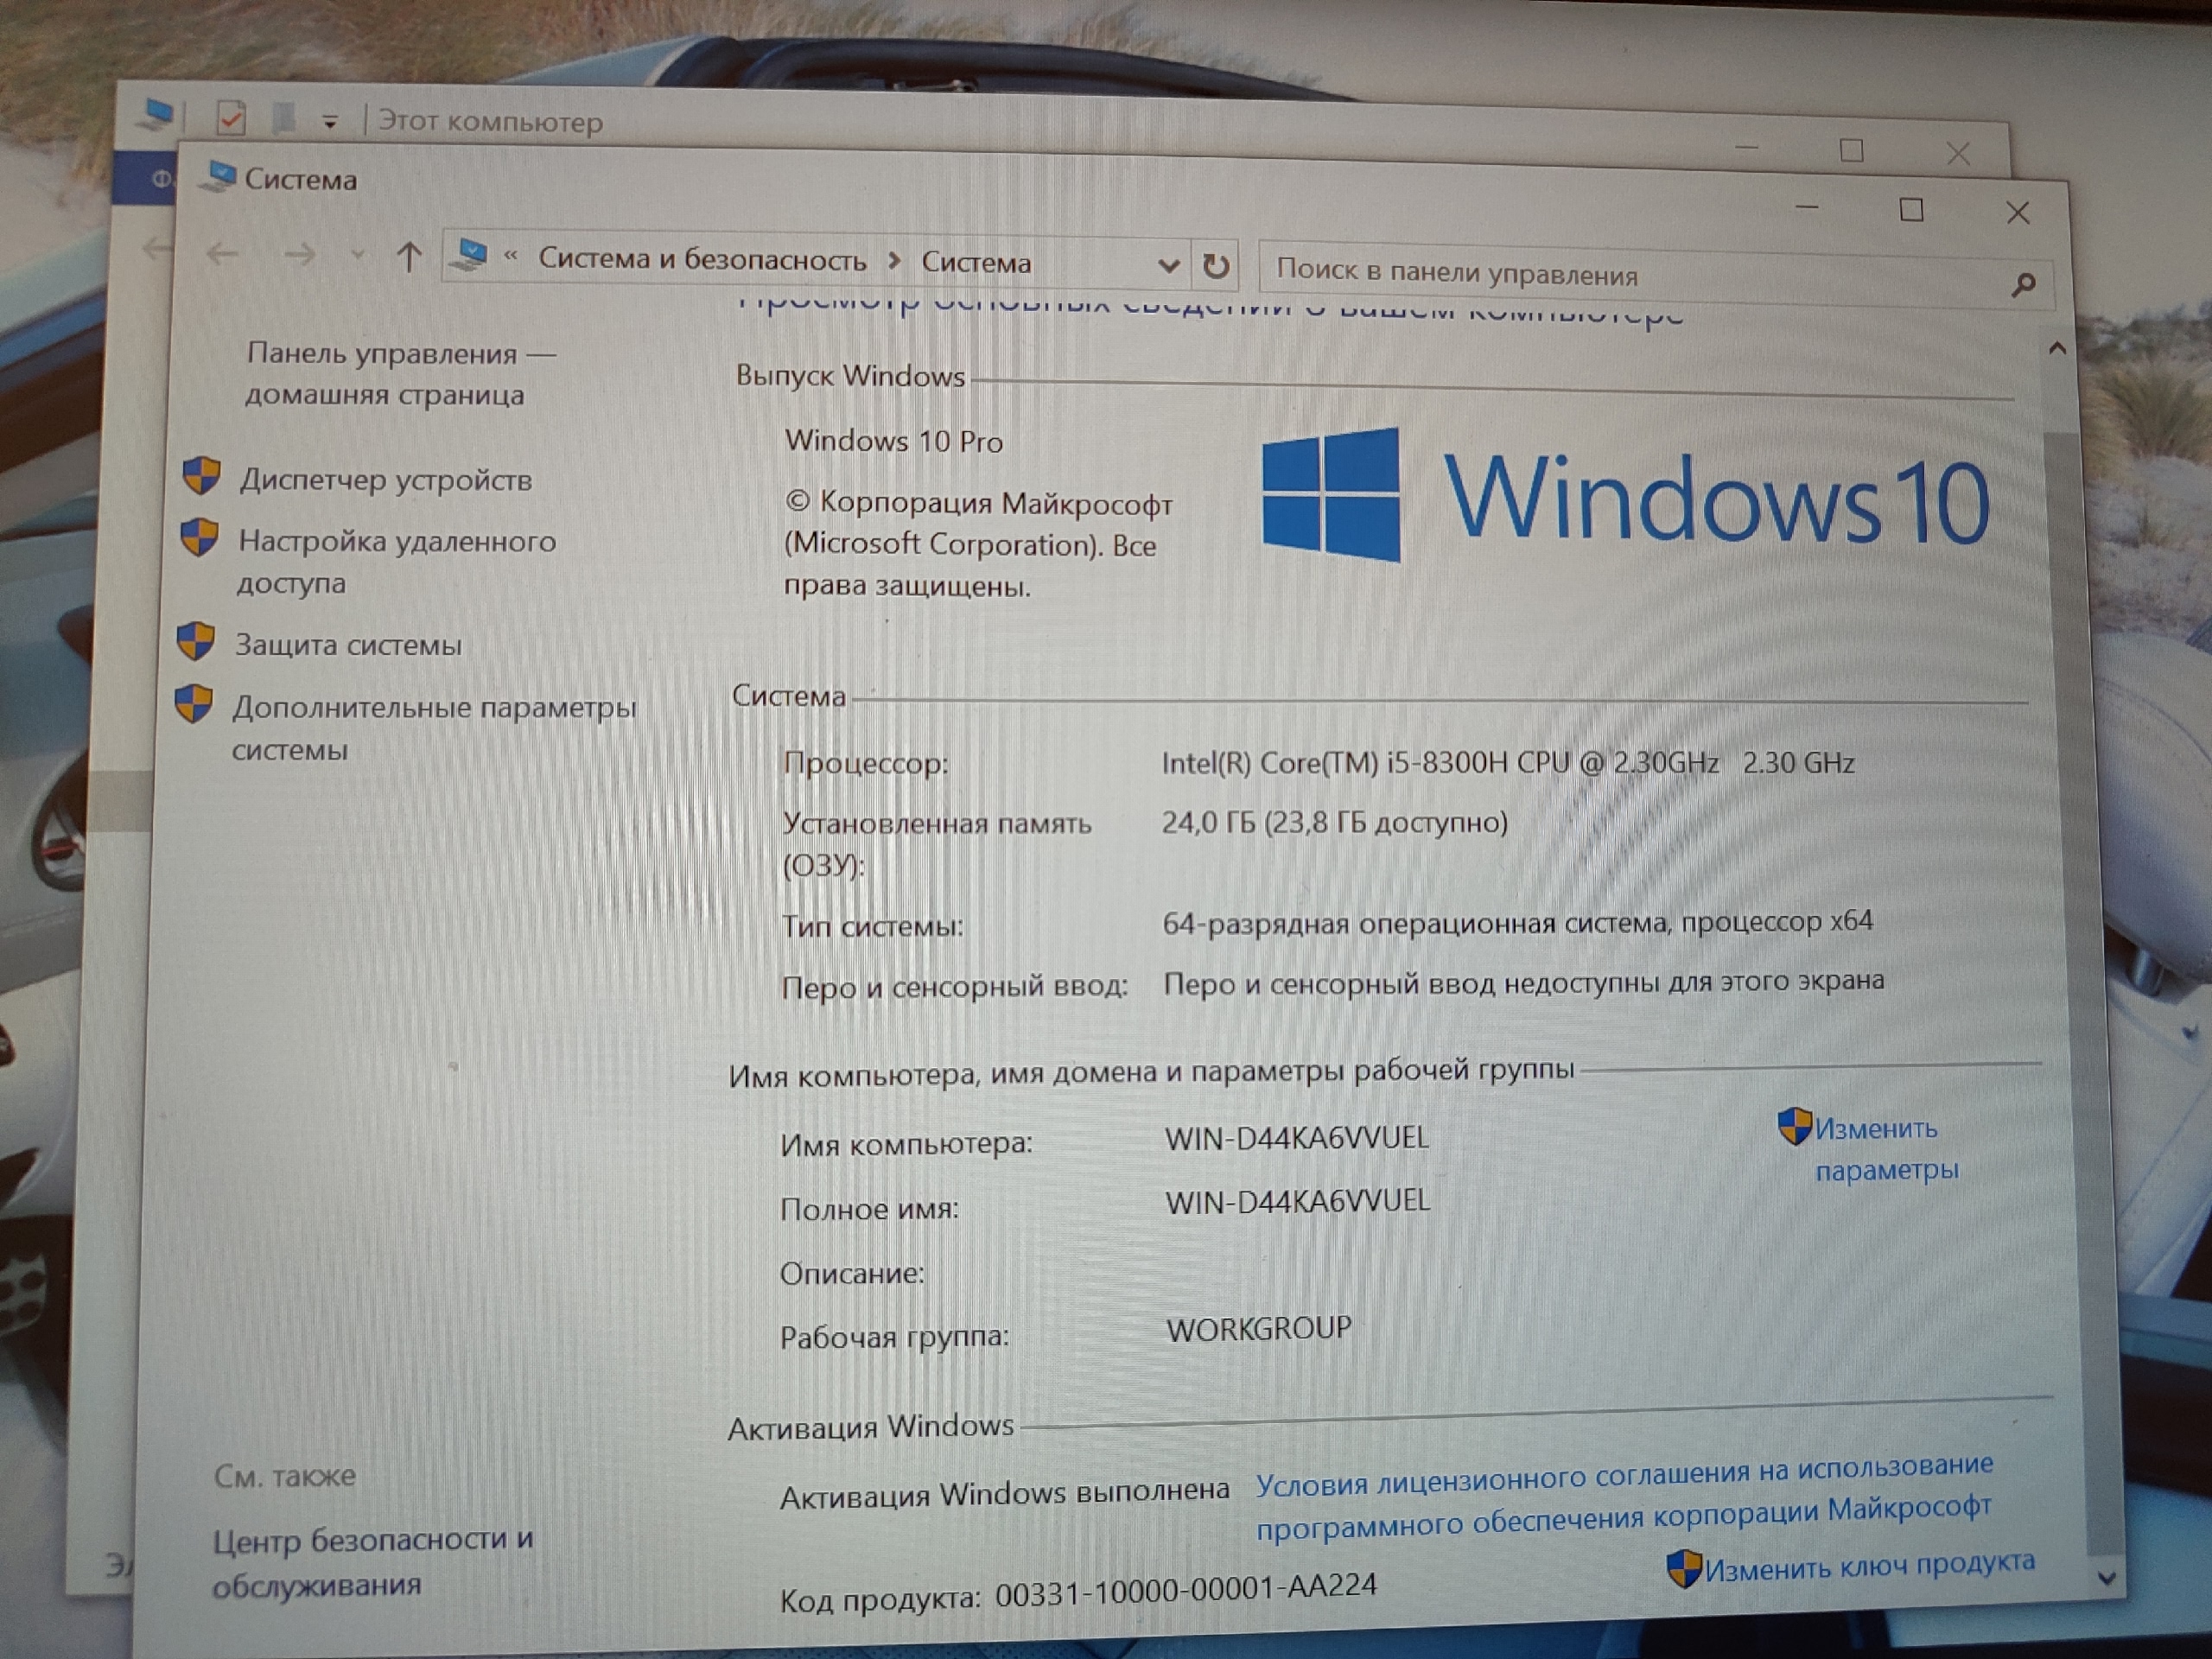Click the magnifier search icon

click(2023, 286)
